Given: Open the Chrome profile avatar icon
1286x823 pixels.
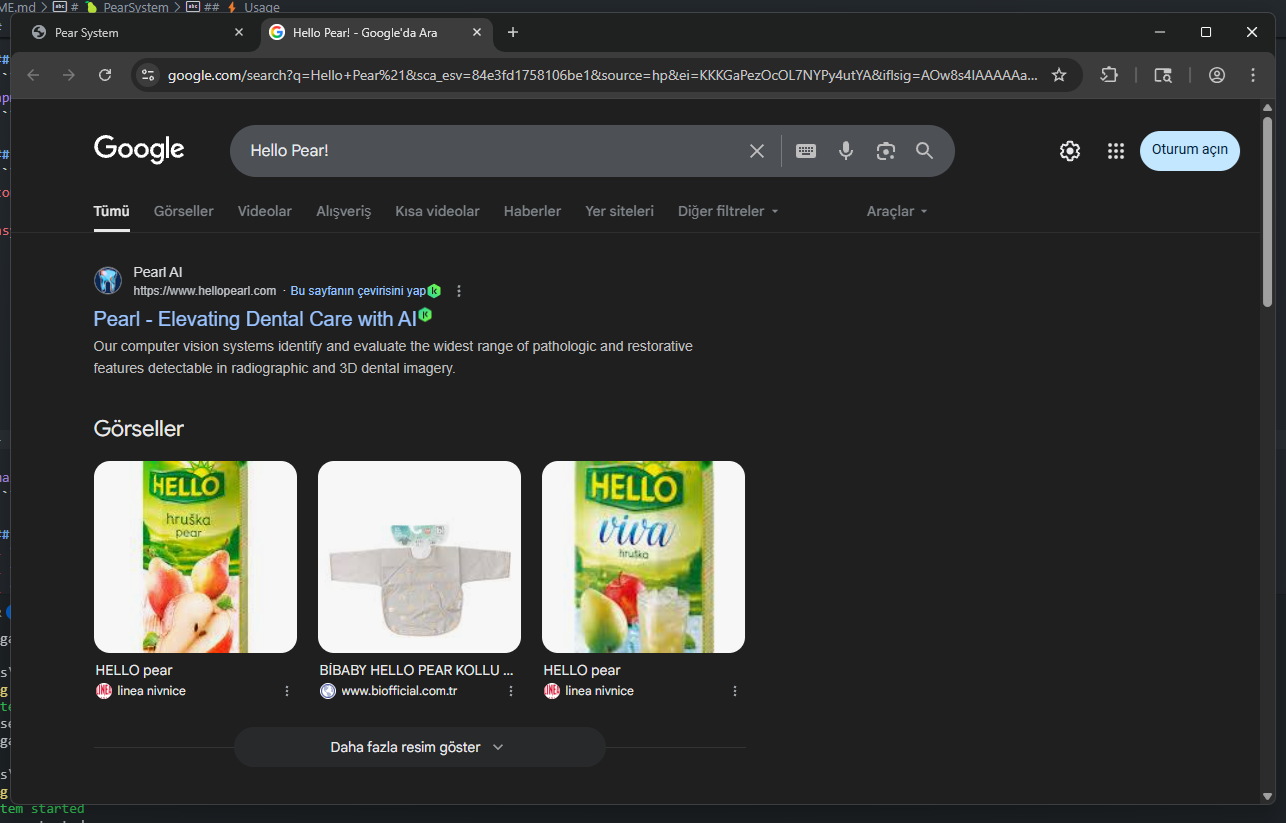Looking at the screenshot, I should click(1217, 75).
